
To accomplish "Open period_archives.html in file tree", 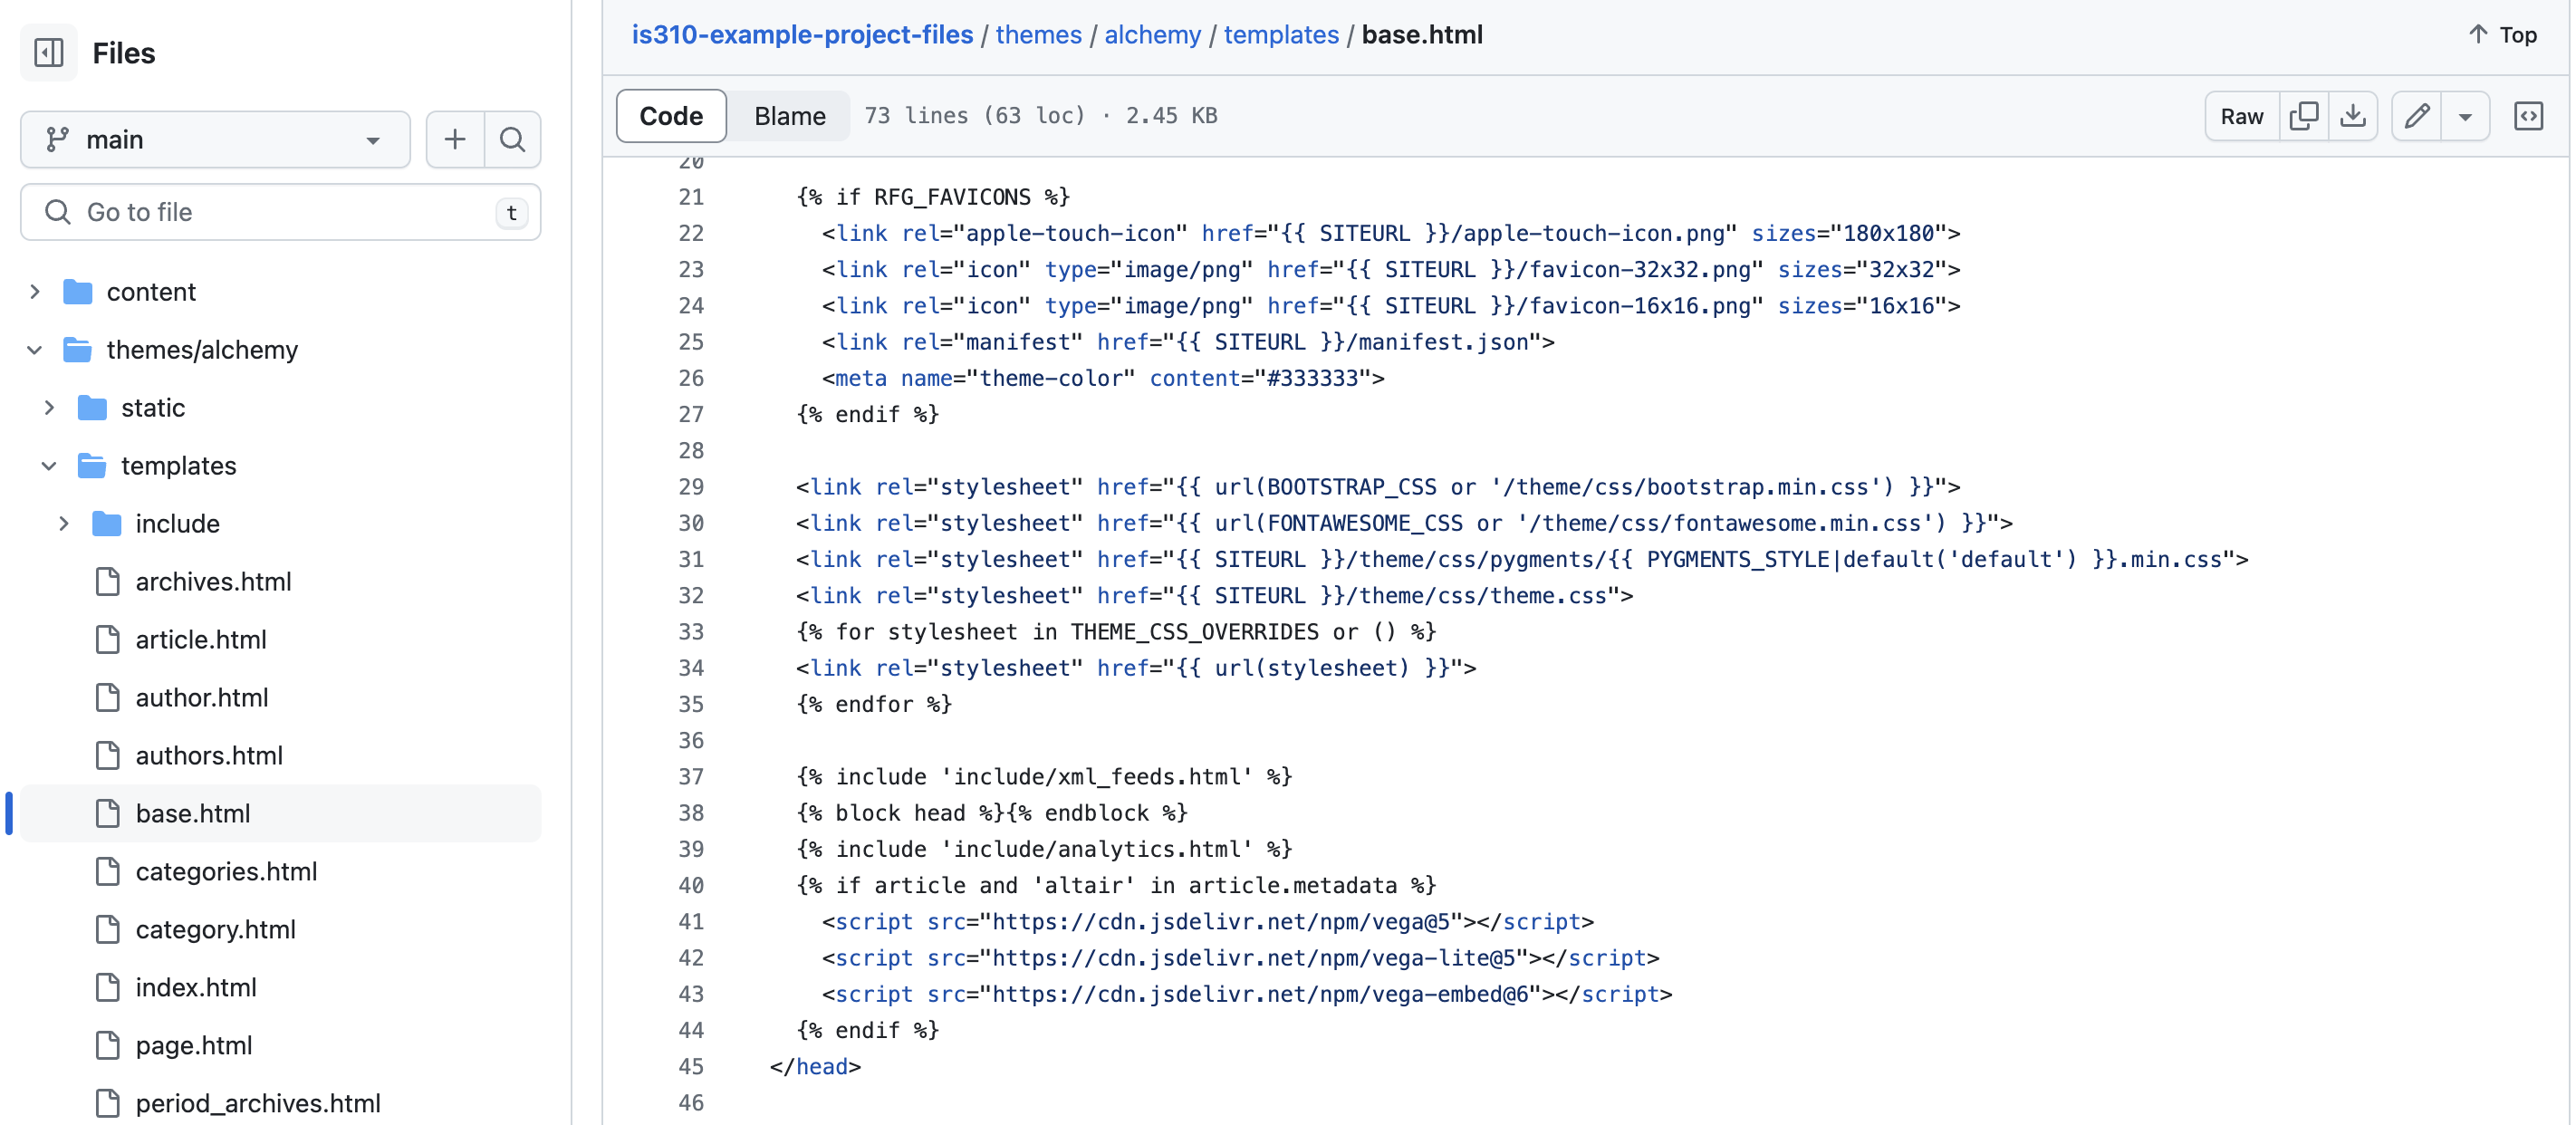I will 258,1104.
